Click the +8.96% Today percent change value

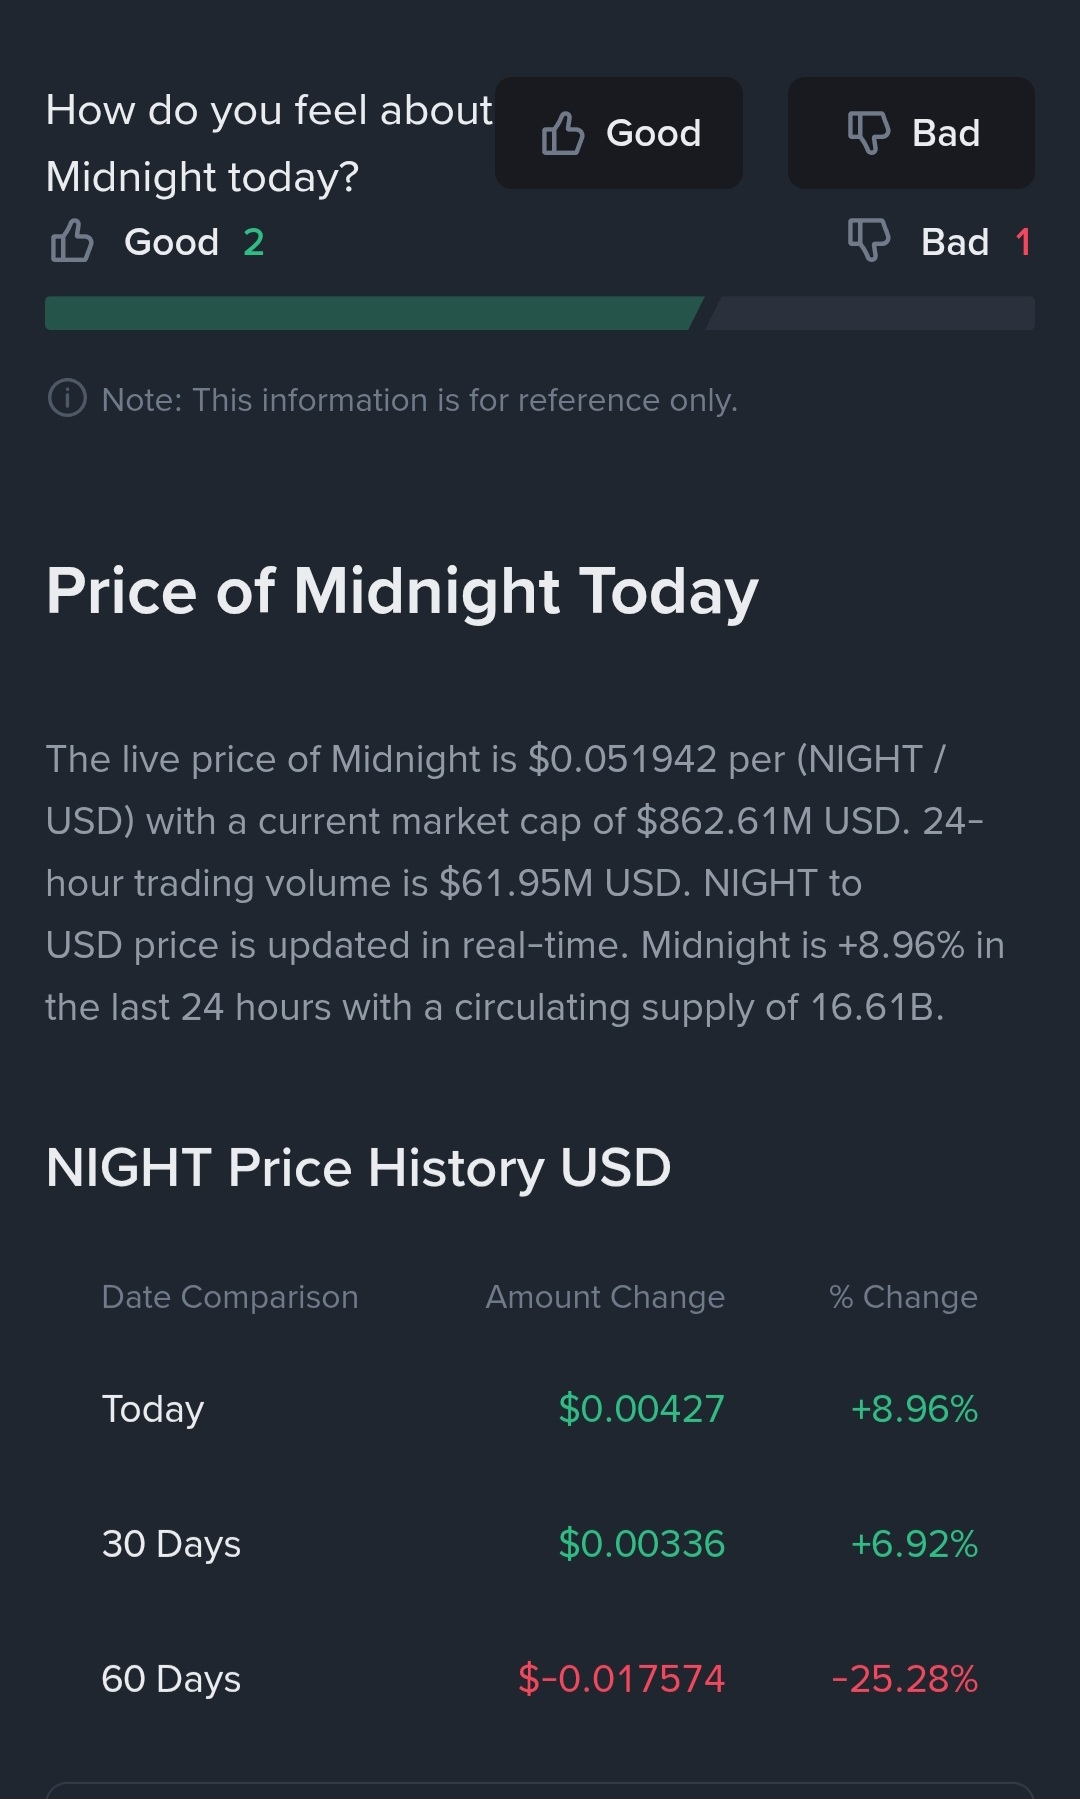coord(914,1409)
